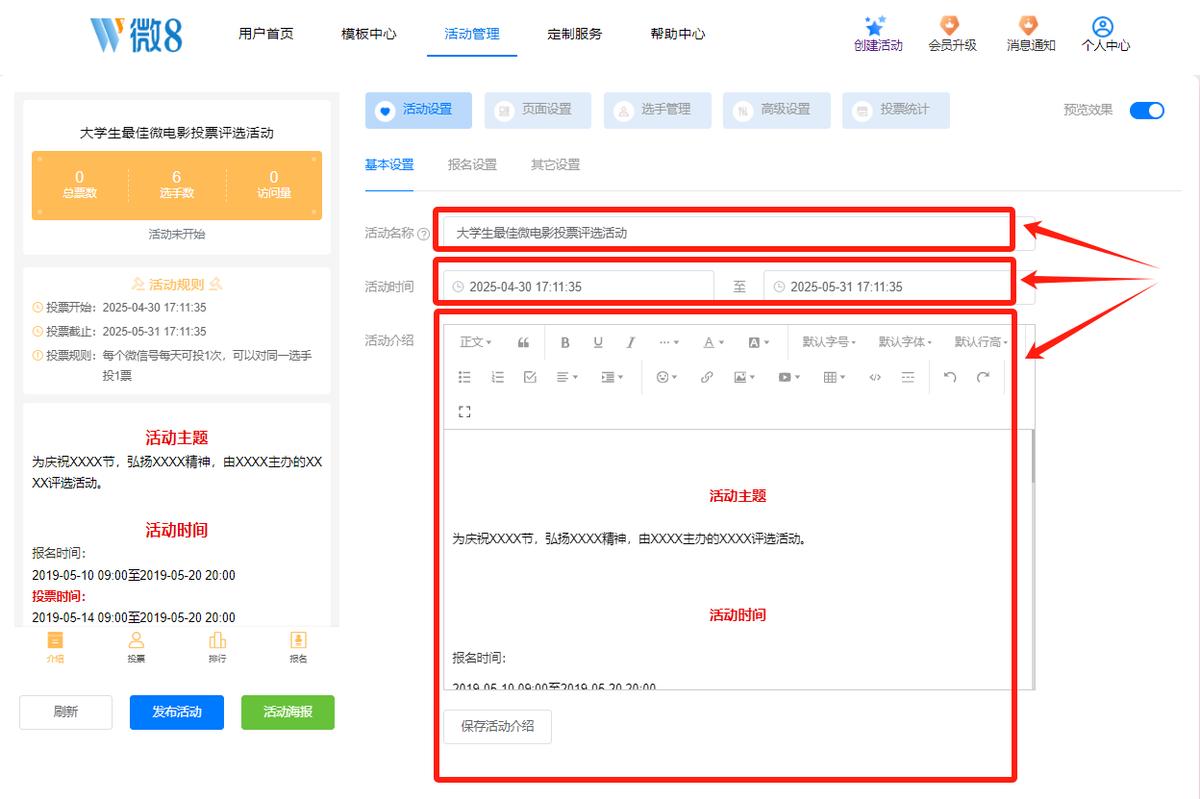Switch to 报名设置 sub-tab
The height and width of the screenshot is (799, 1200).
(472, 165)
